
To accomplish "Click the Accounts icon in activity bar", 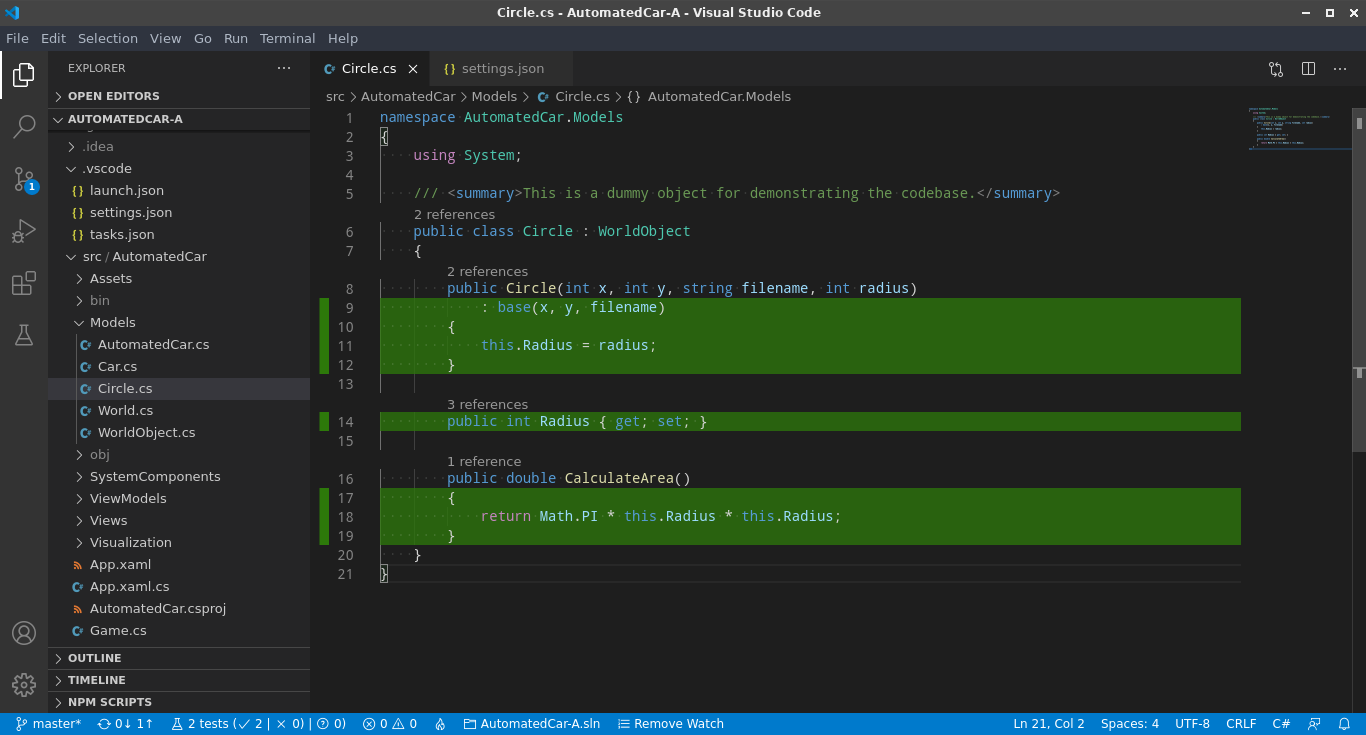I will pyautogui.click(x=24, y=633).
